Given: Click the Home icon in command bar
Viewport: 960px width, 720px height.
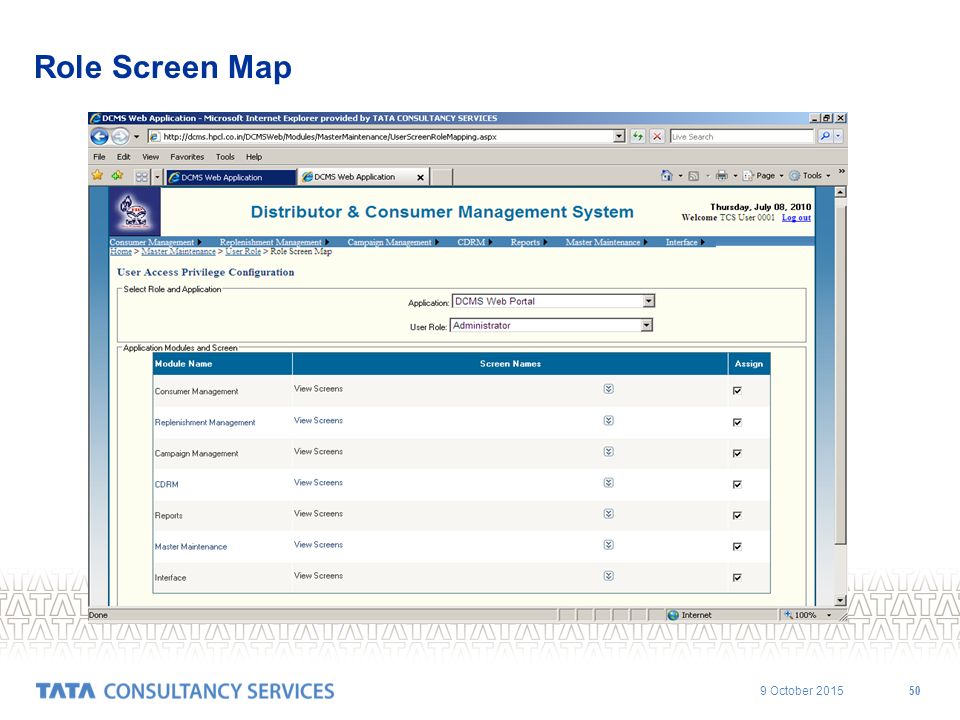Looking at the screenshot, I should click(667, 176).
